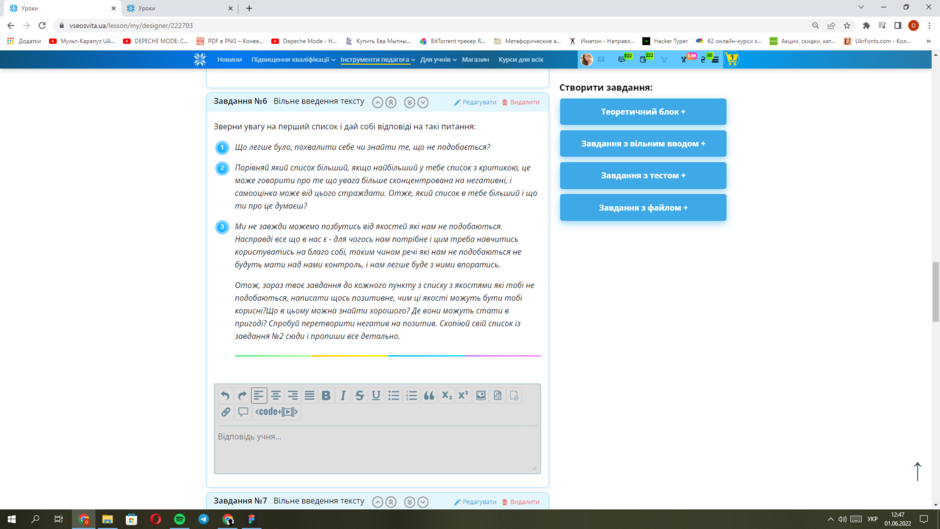Open the Магазин menu item
This screenshot has width=940, height=529.
(x=475, y=59)
